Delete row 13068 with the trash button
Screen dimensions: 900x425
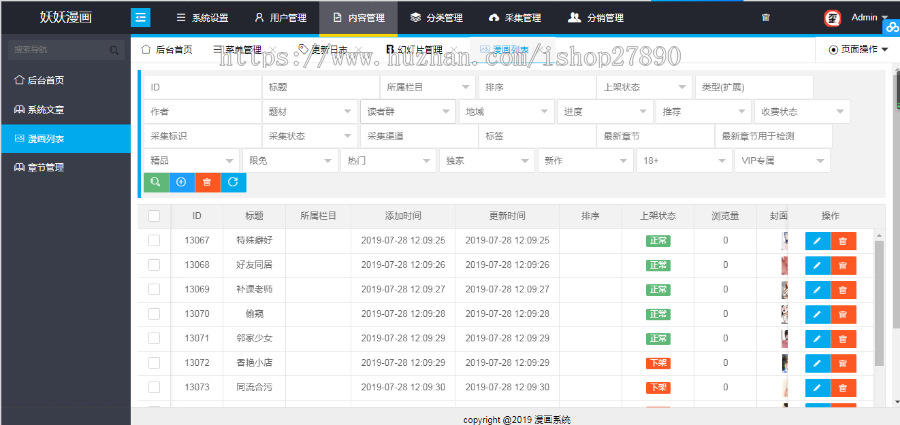[843, 265]
